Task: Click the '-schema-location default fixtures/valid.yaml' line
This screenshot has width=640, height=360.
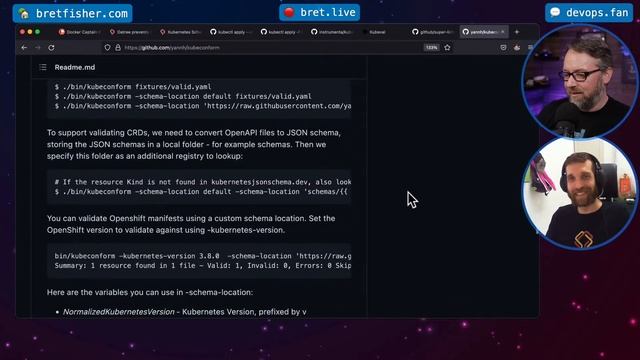Action: [x=183, y=96]
